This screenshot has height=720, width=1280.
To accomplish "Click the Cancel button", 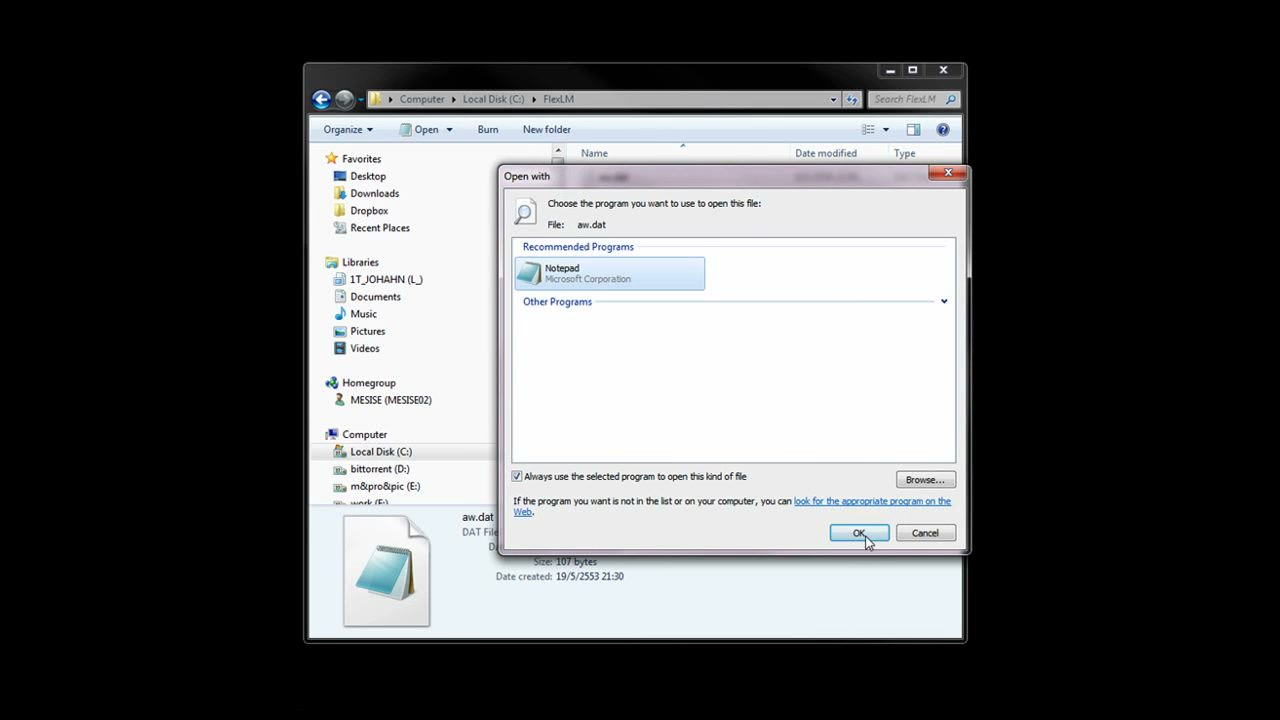I will (925, 533).
